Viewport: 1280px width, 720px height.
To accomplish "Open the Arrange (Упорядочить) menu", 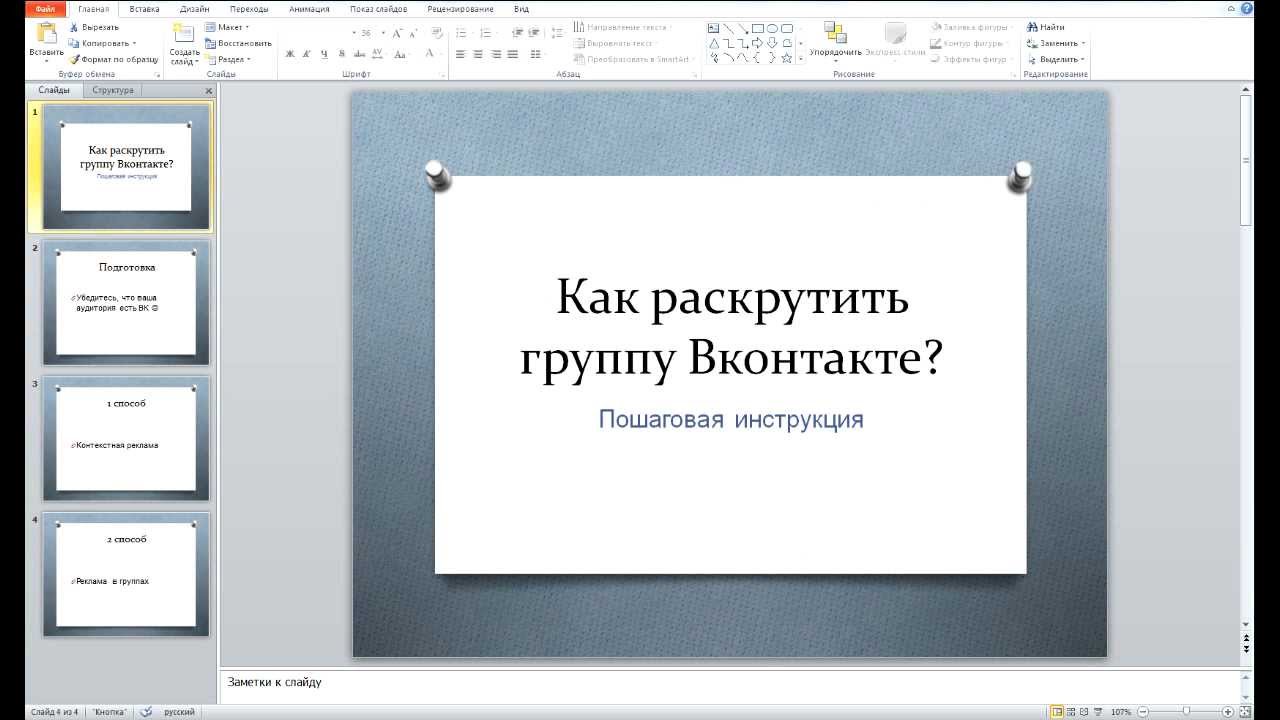I will click(836, 40).
